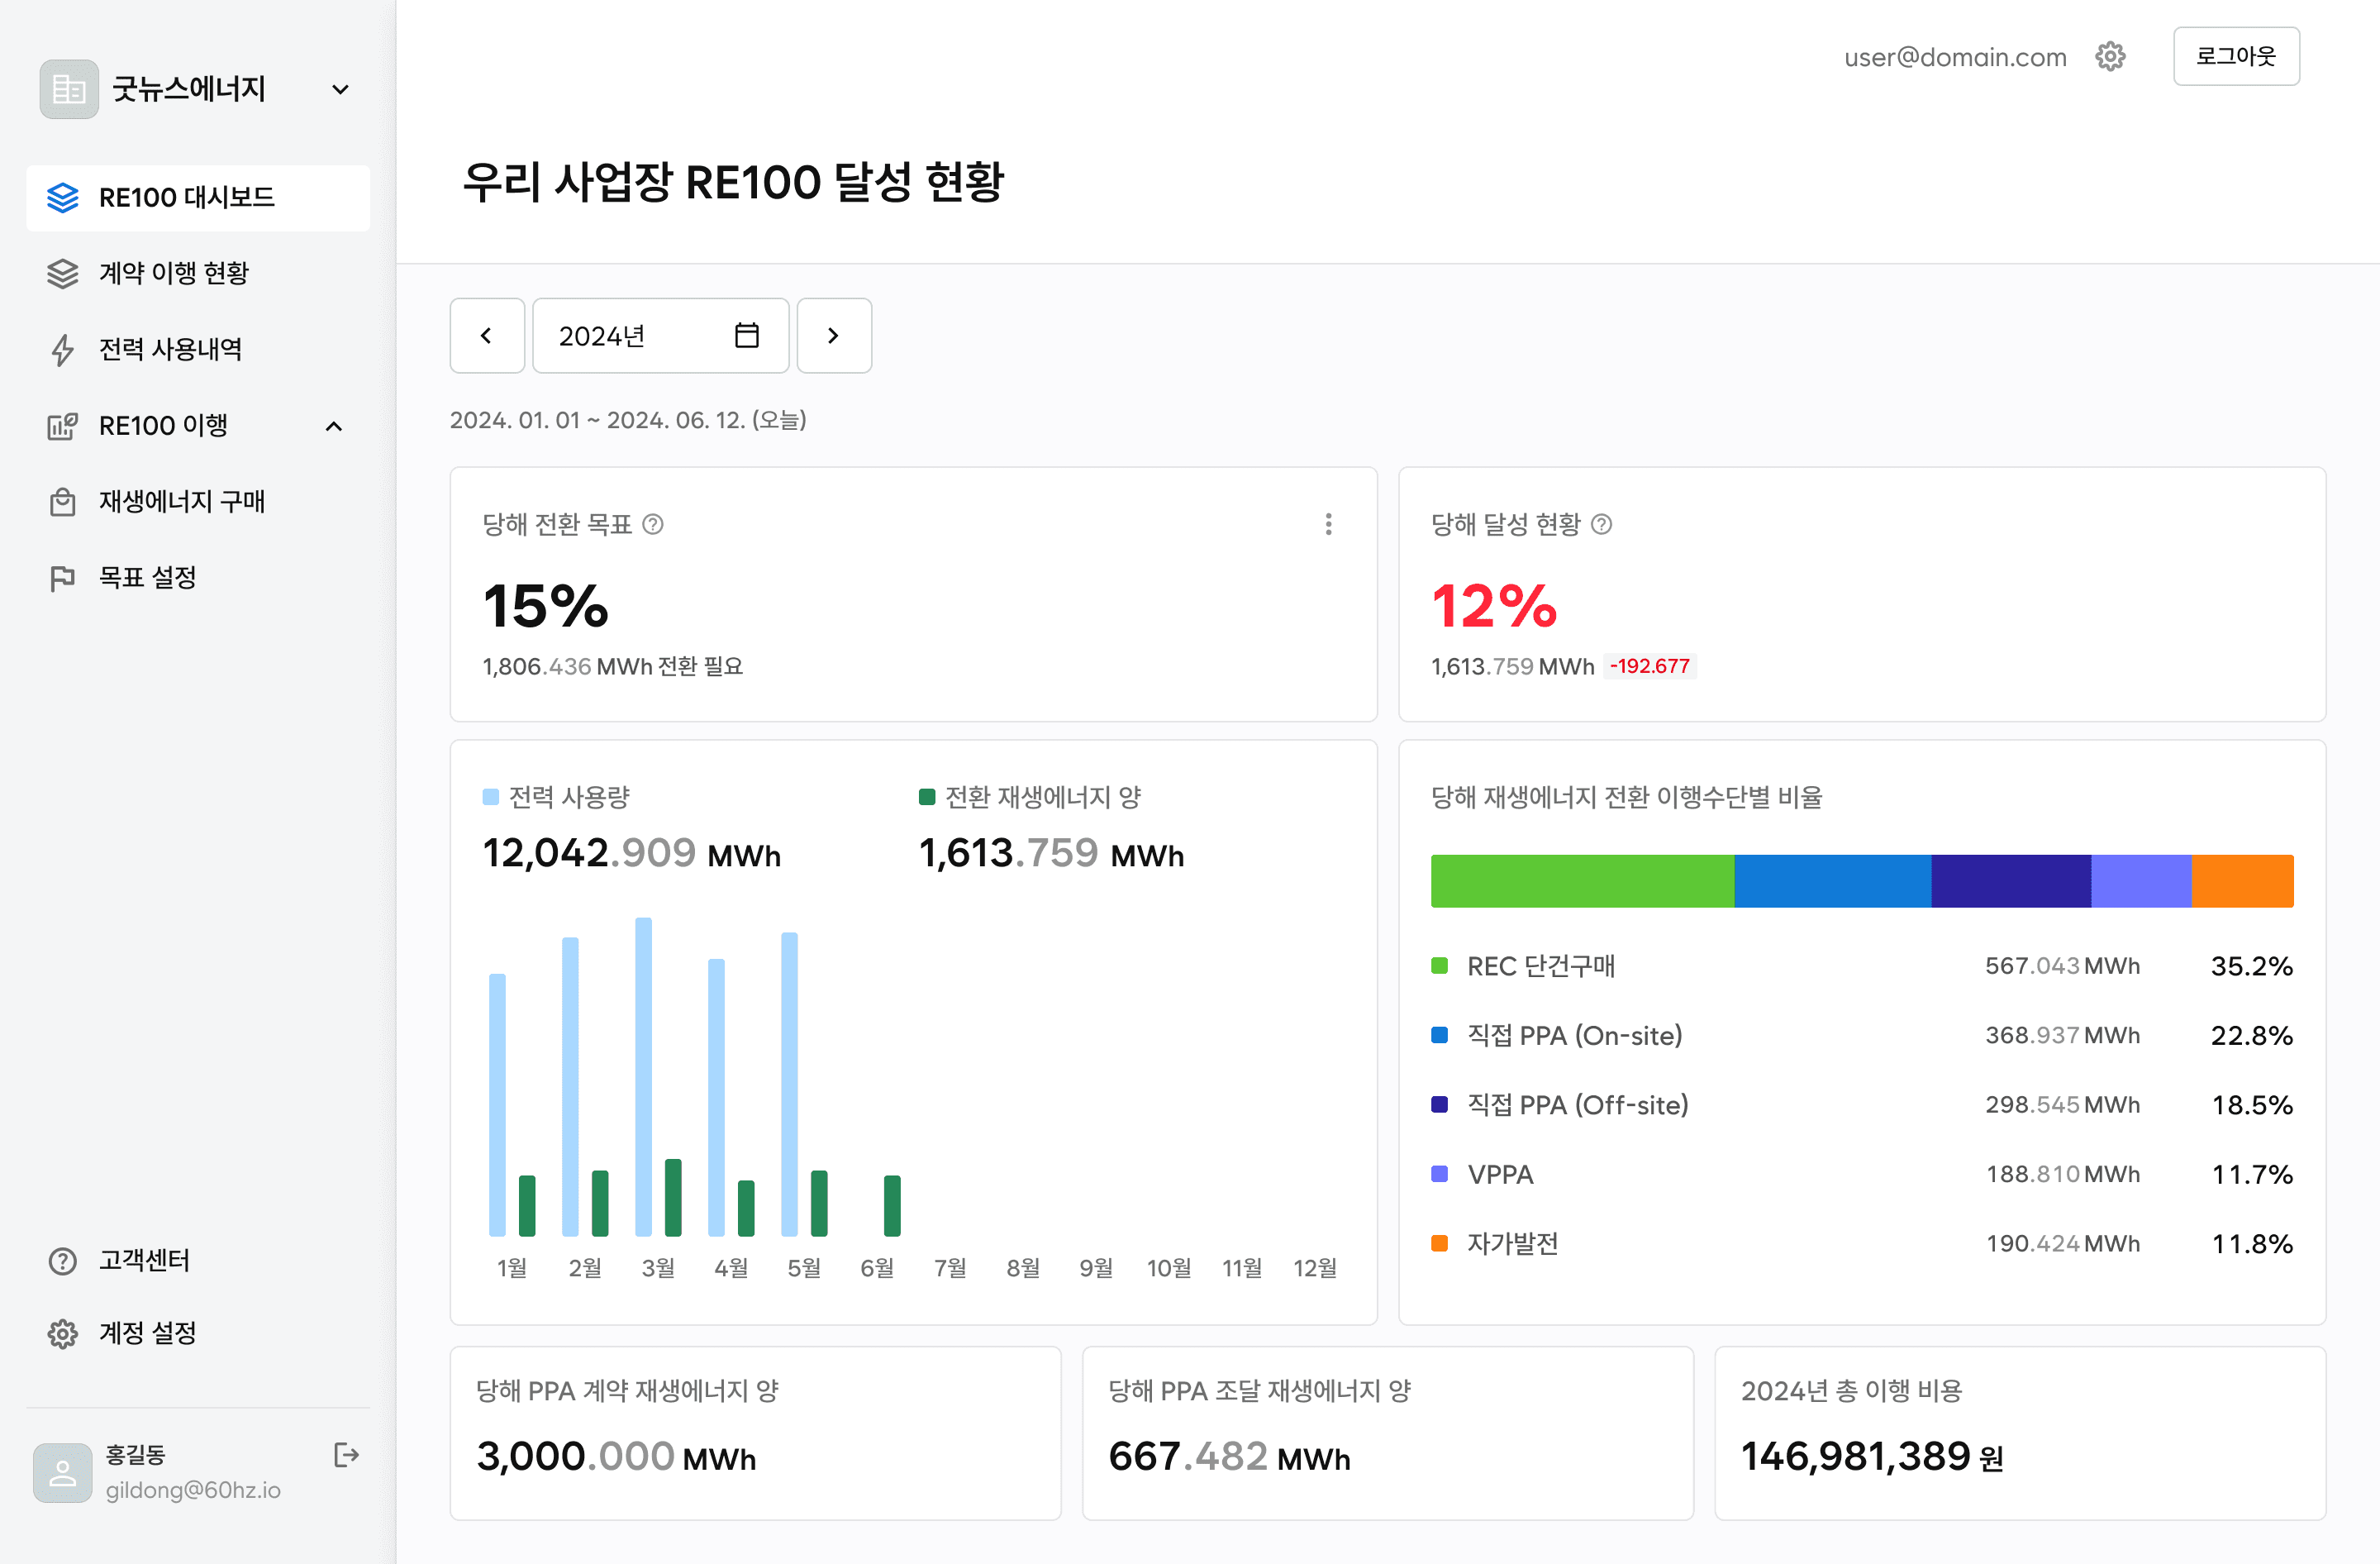Open 전력 사용내역 via the lightning icon
Image resolution: width=2380 pixels, height=1564 pixels.
[x=63, y=349]
